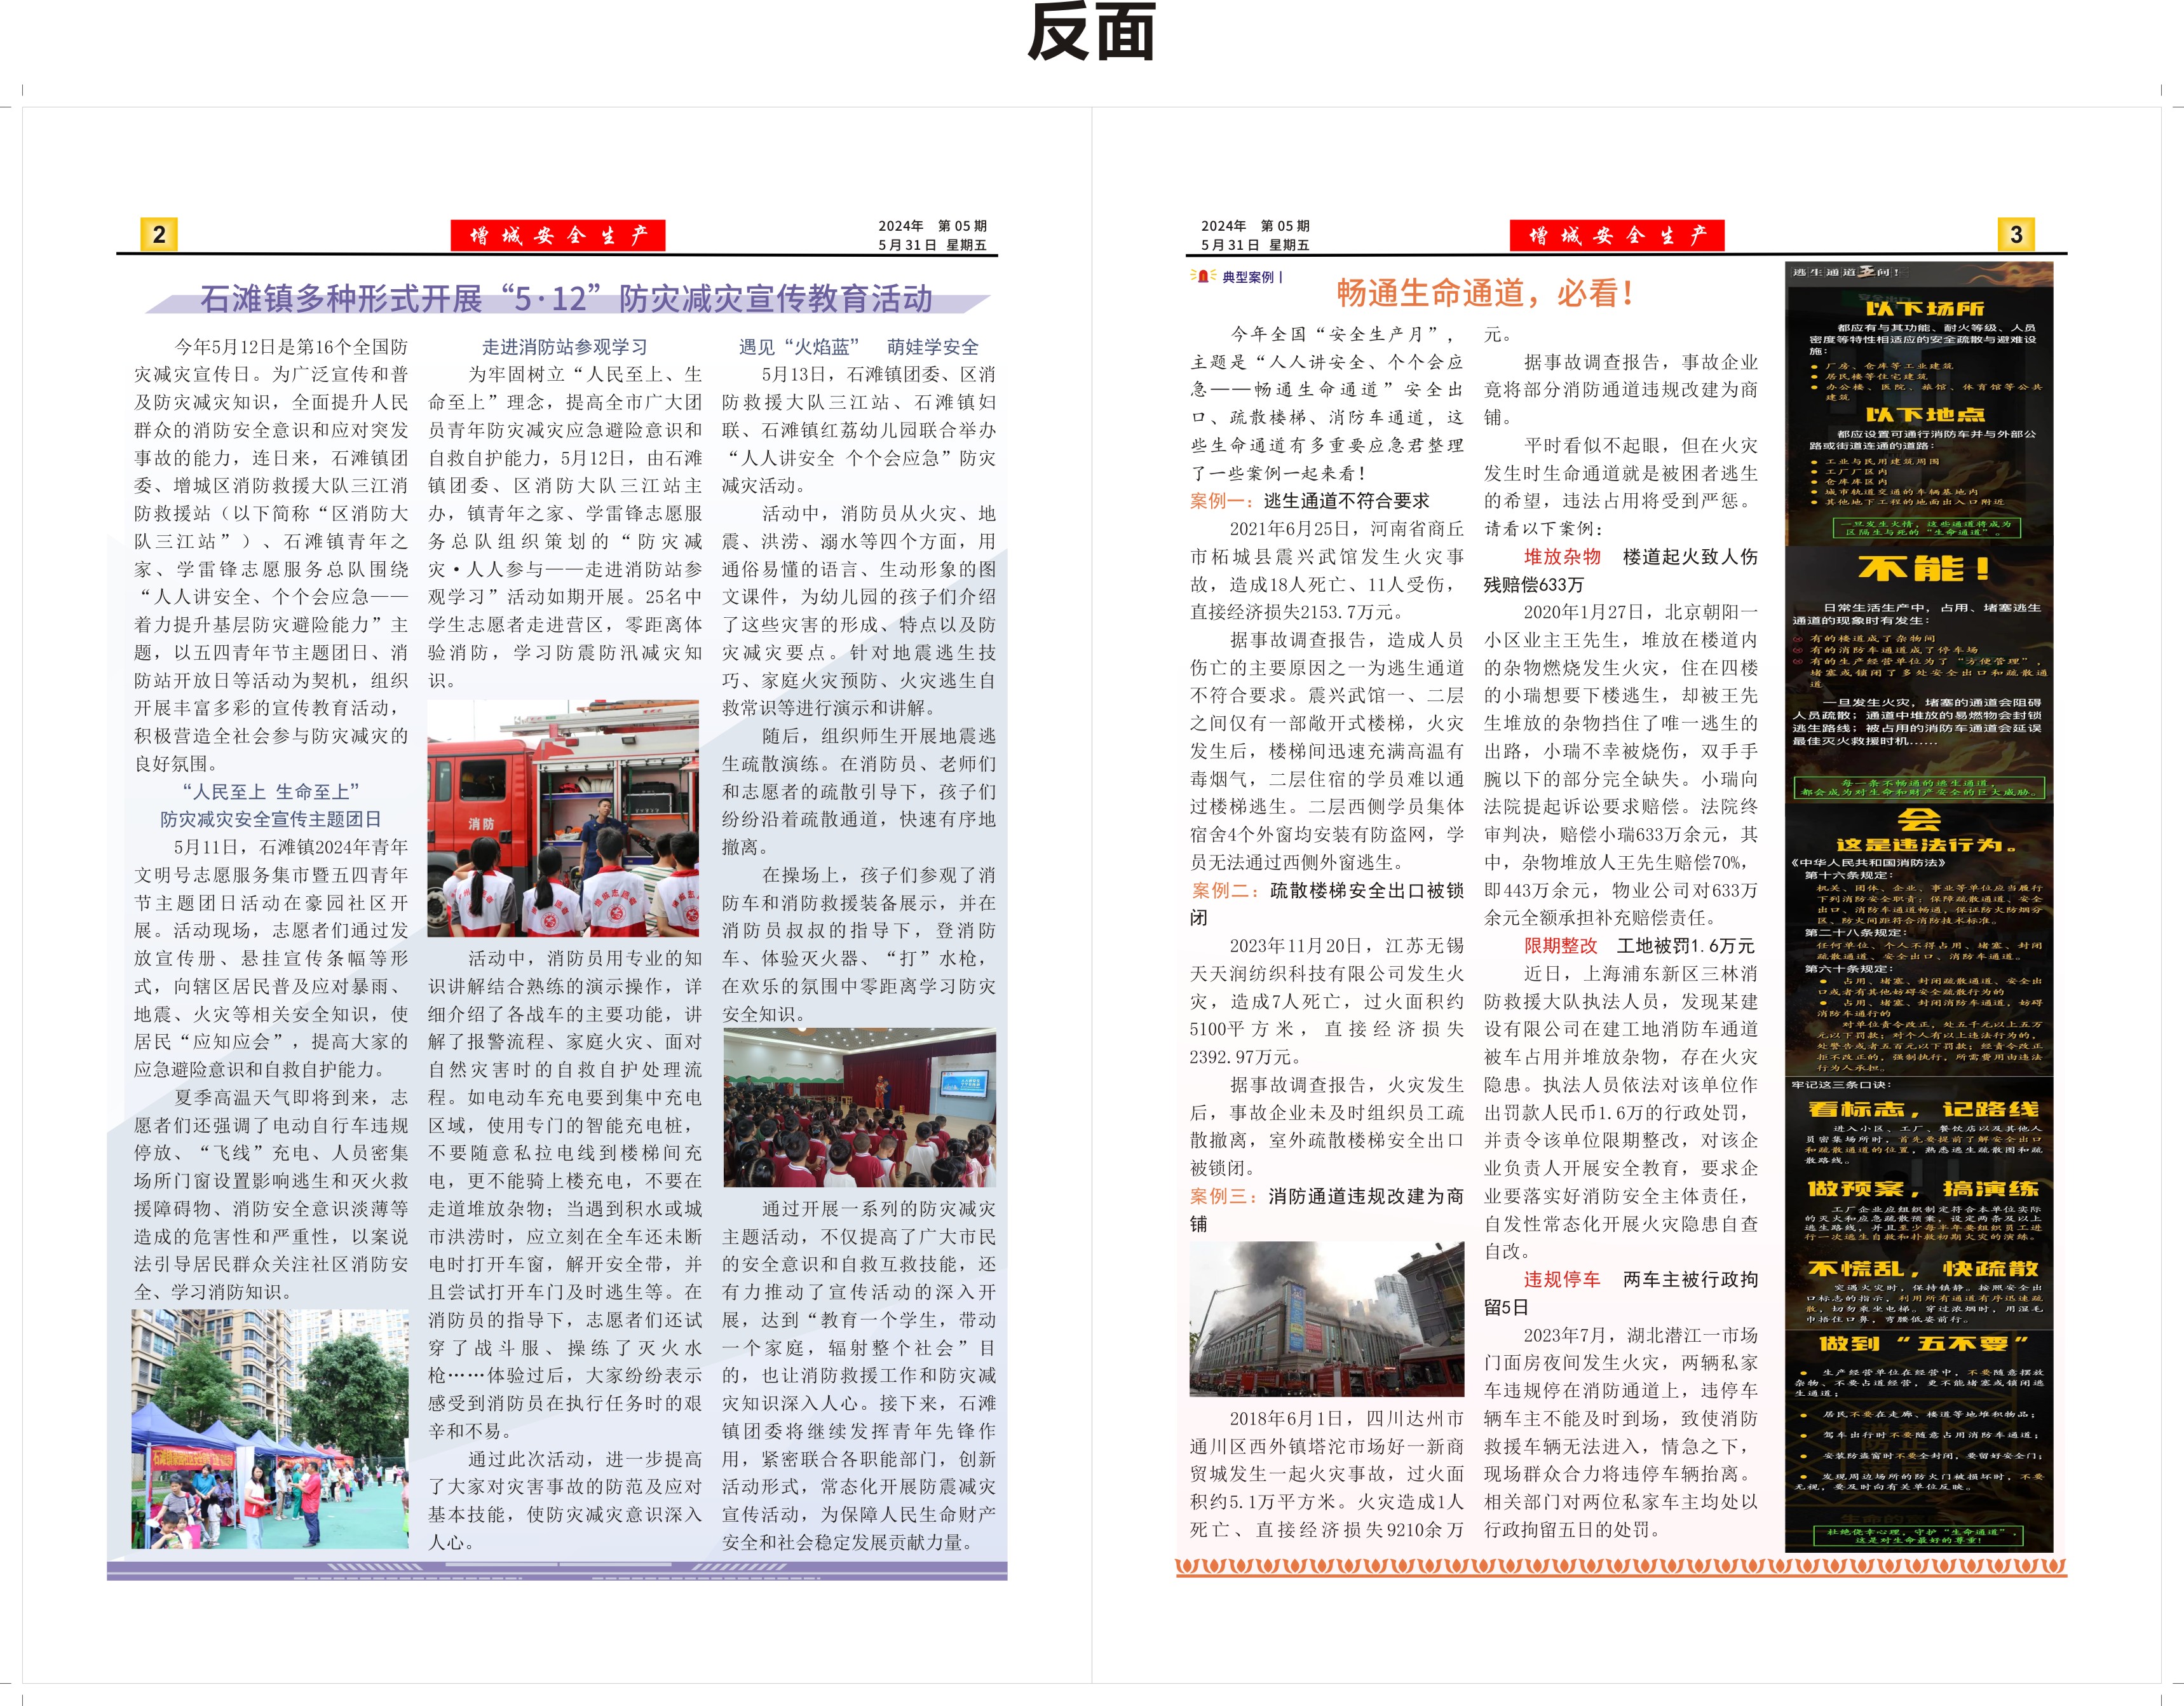Image resolution: width=2184 pixels, height=1706 pixels.
Task: Click the left page's red 增城安全生产 banner
Action: tap(558, 236)
